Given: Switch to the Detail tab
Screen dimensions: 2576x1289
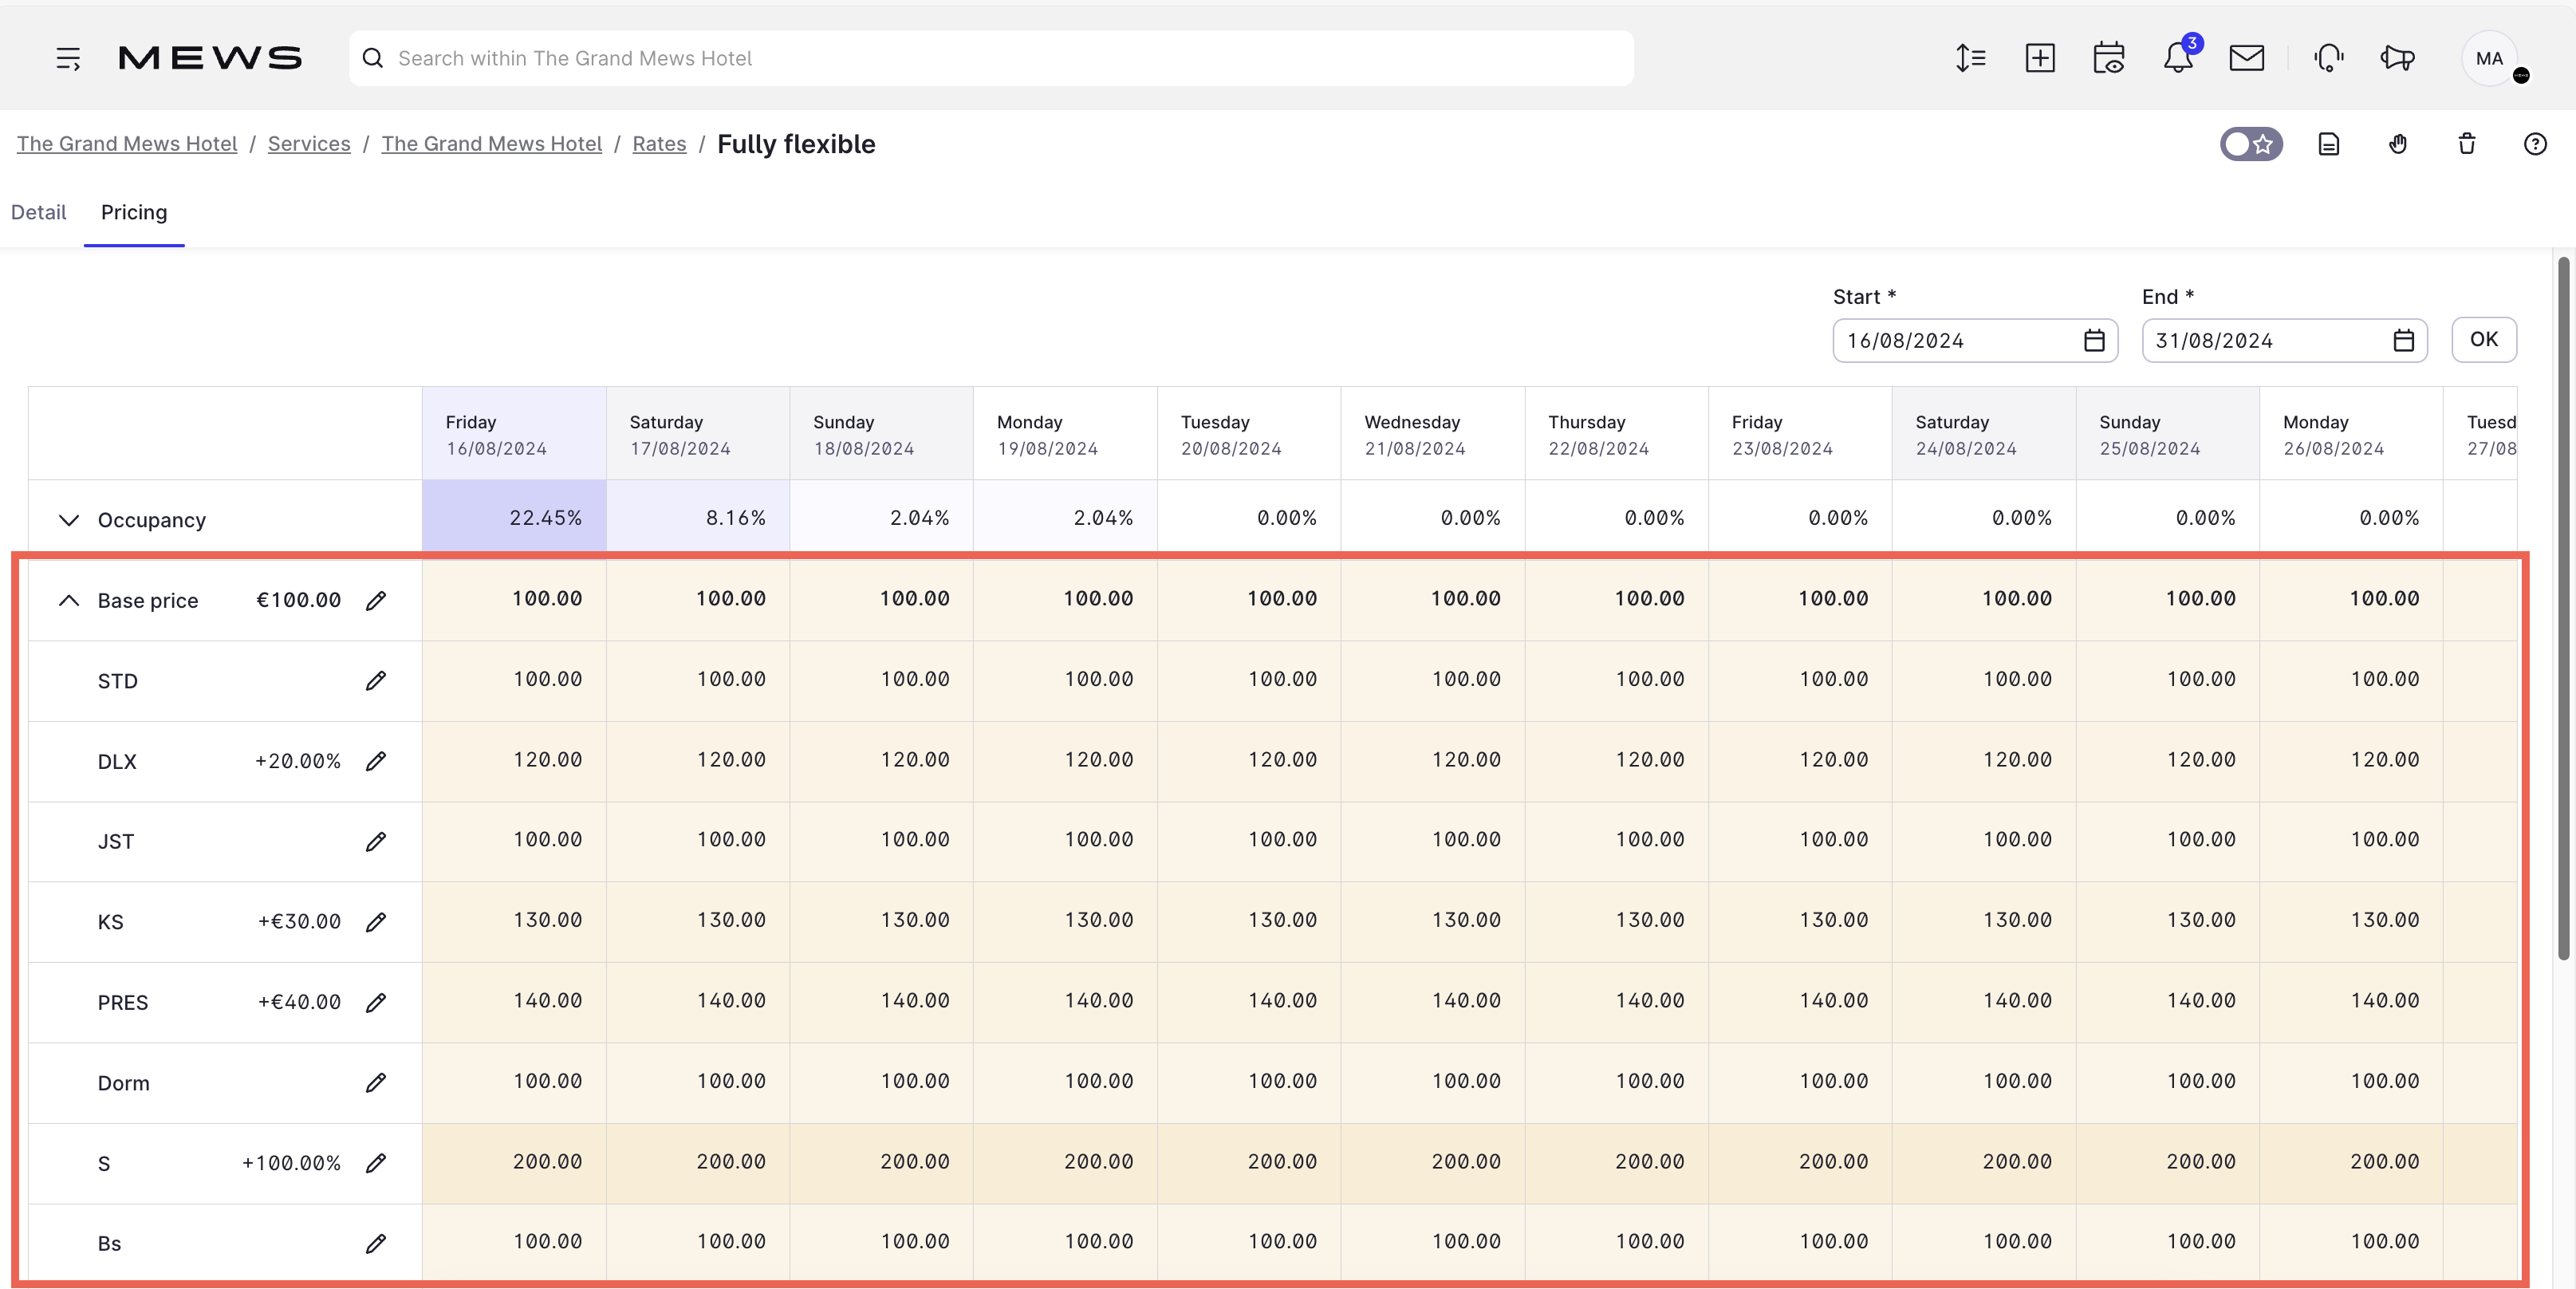Looking at the screenshot, I should (38, 212).
